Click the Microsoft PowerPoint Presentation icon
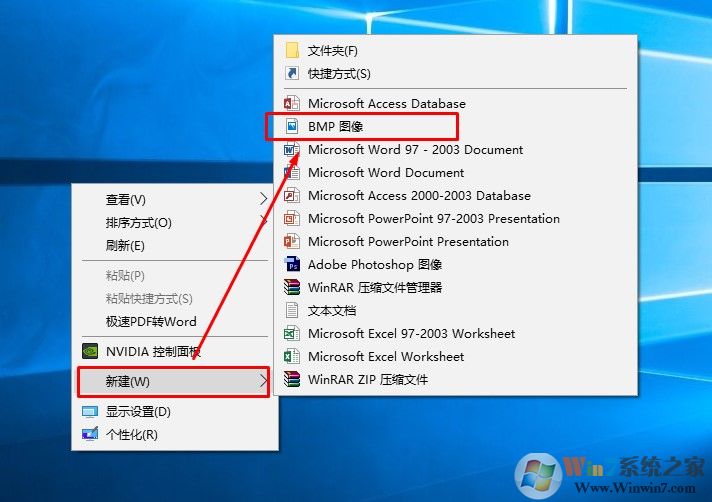The image size is (712, 502). click(292, 241)
